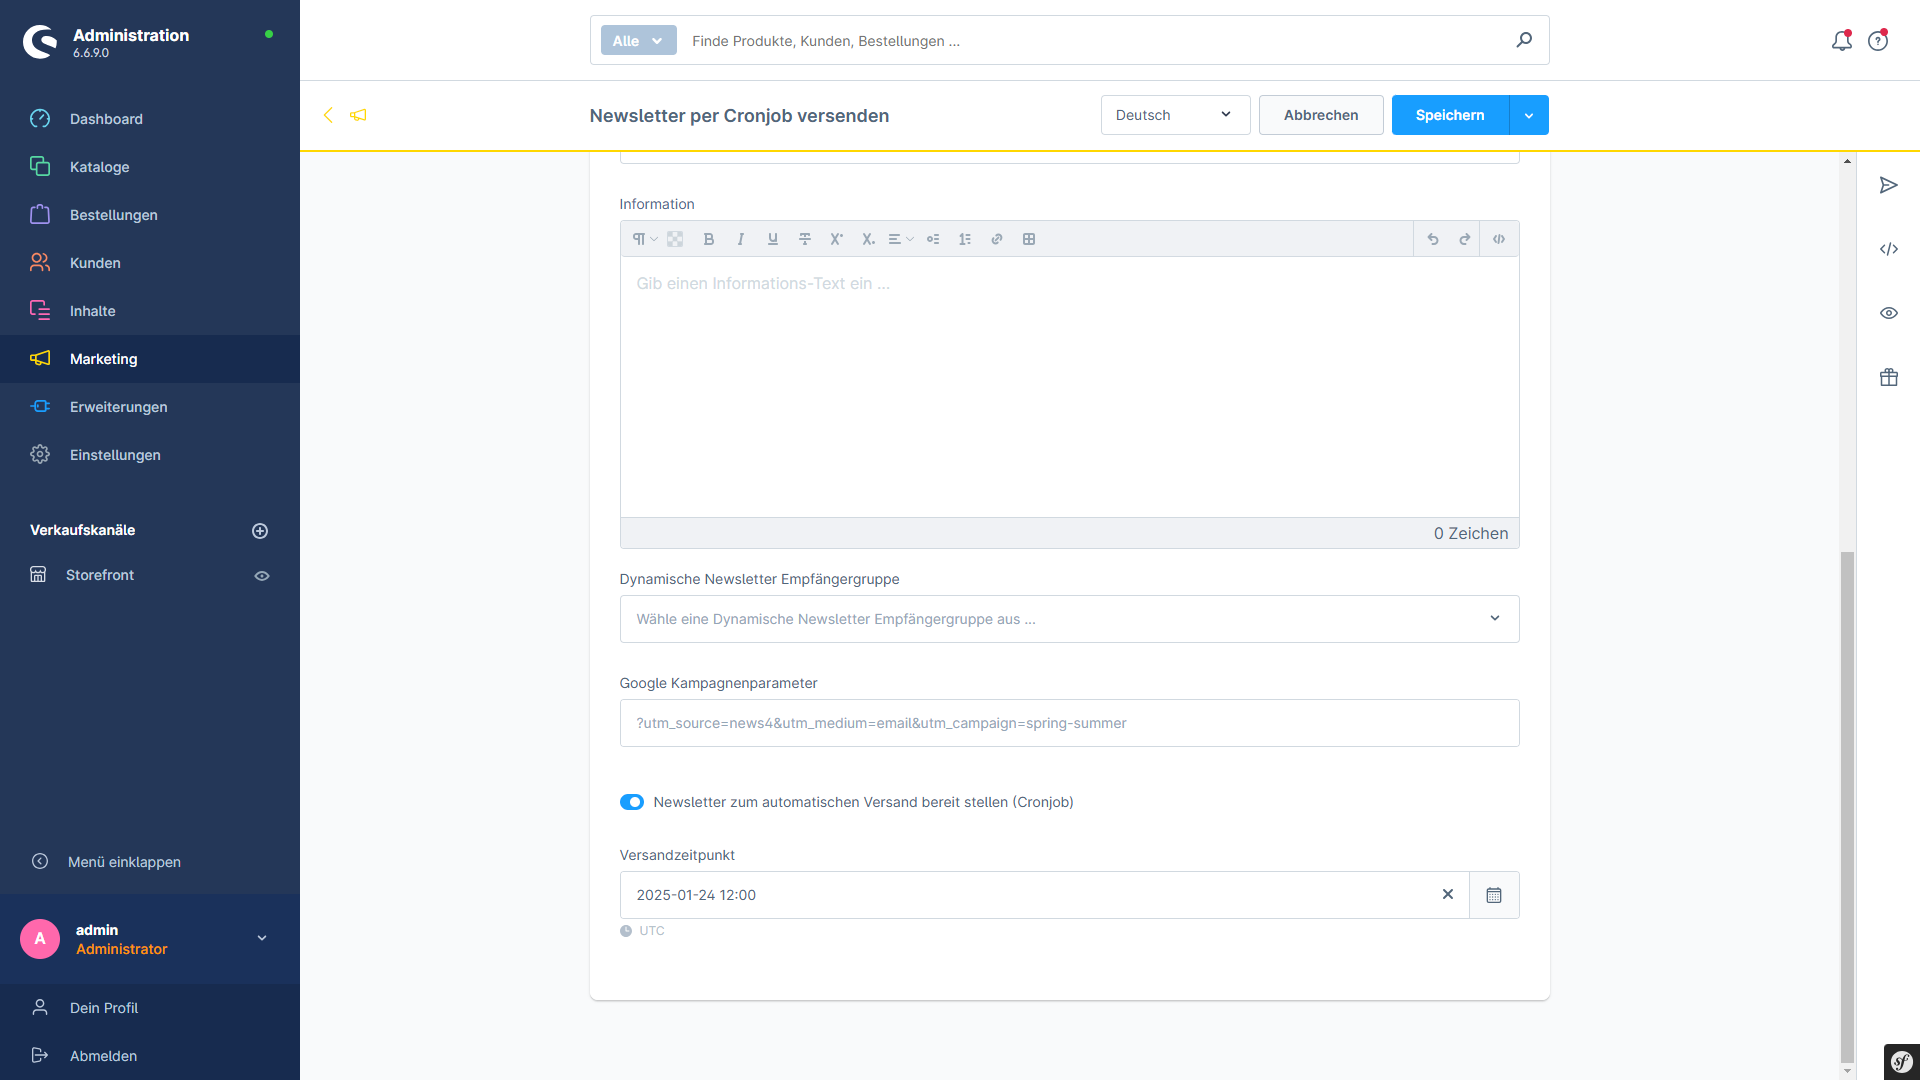Click the italic formatting icon

point(741,239)
